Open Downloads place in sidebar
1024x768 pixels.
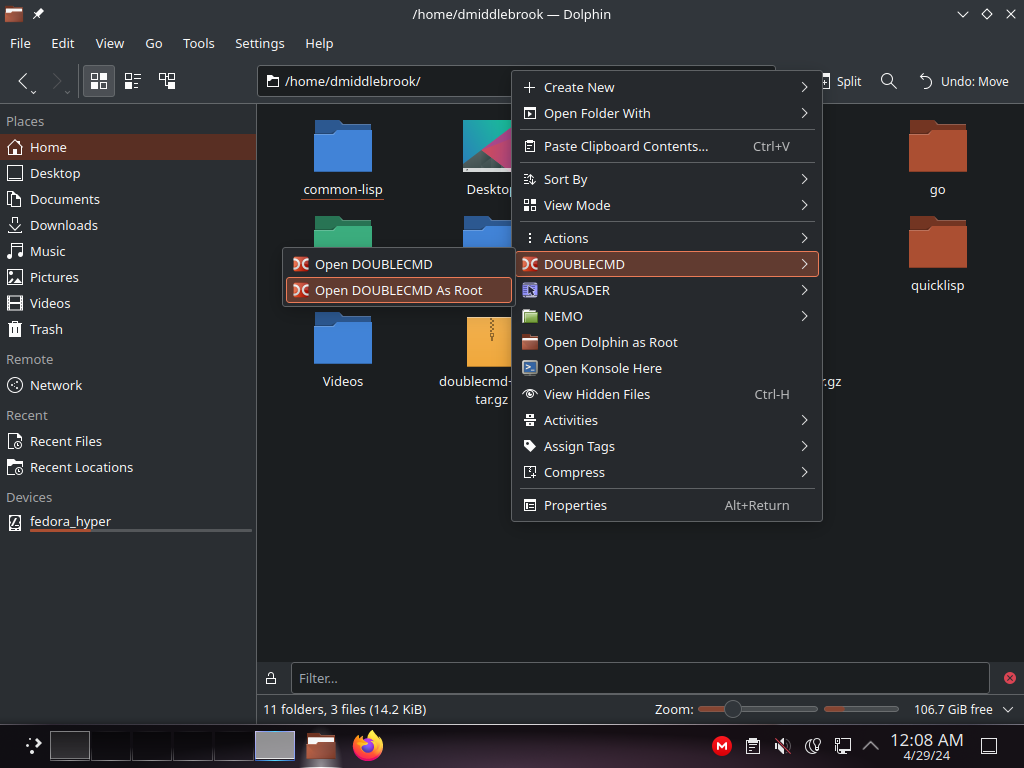[128, 225]
